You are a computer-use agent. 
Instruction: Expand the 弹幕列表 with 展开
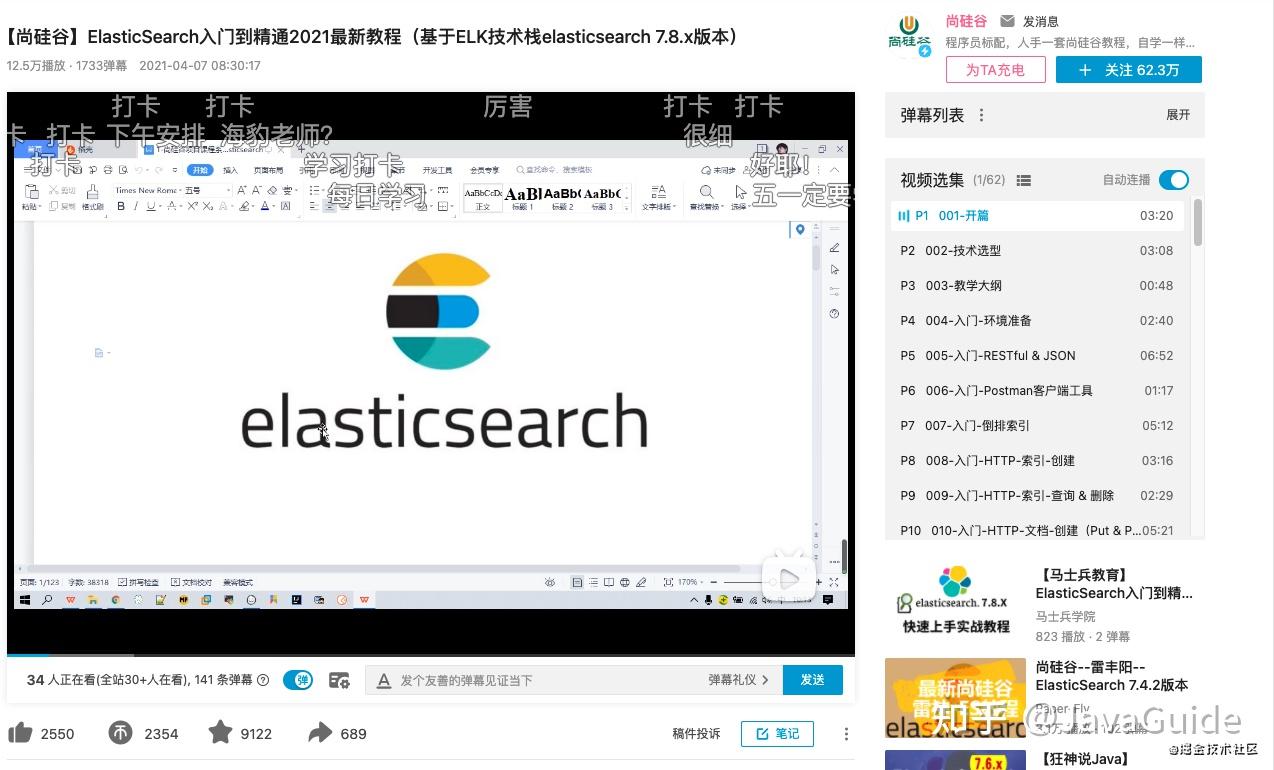pyautogui.click(x=1178, y=115)
